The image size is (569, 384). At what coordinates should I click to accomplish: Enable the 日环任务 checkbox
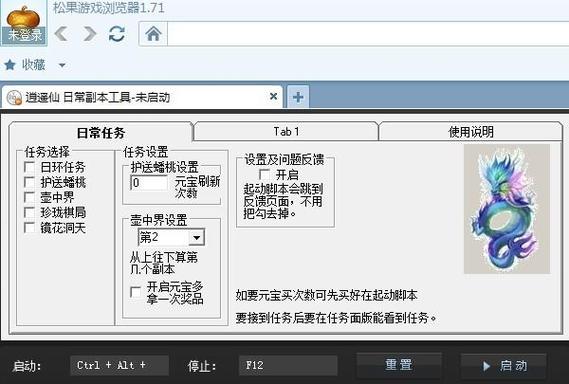[x=29, y=167]
